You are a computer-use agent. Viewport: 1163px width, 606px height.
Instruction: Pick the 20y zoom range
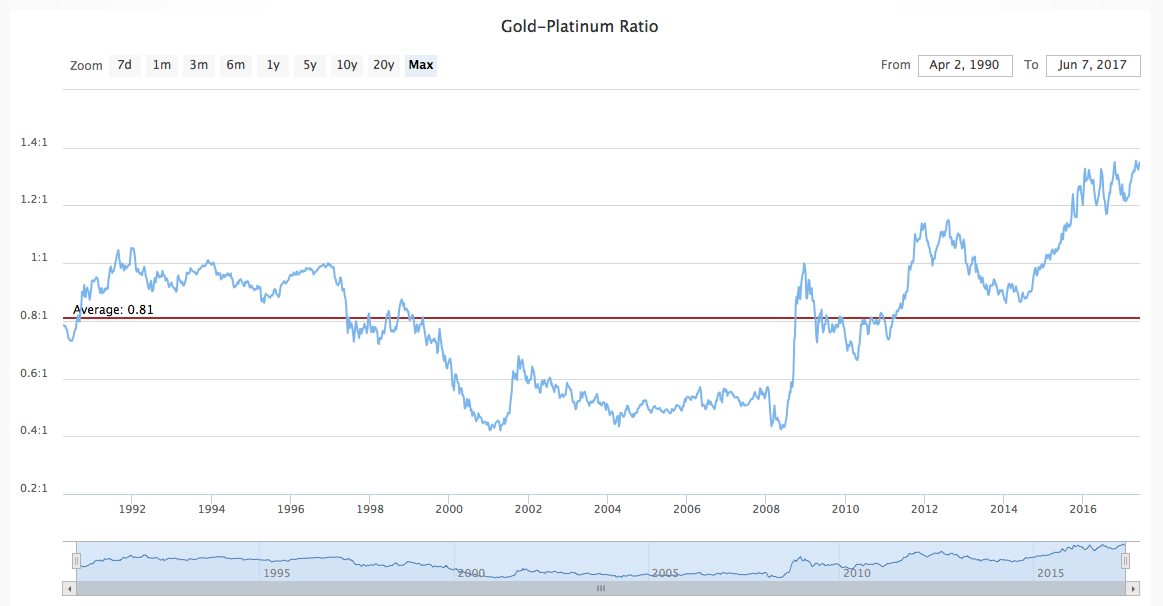point(384,65)
